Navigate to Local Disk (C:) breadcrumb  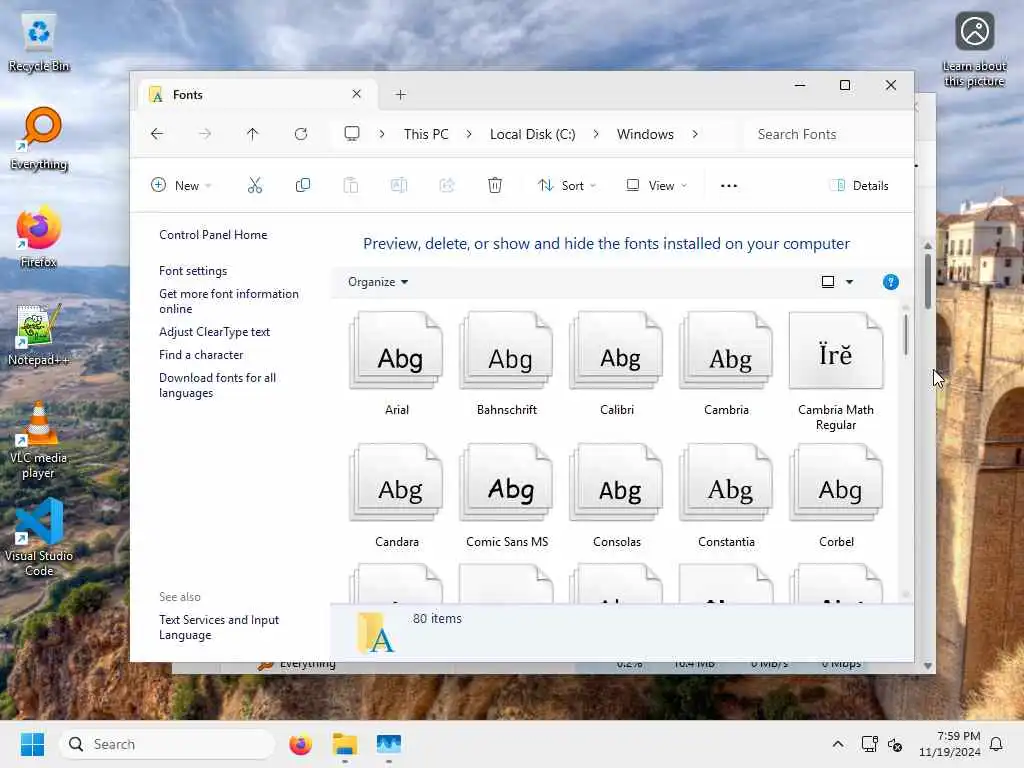coord(532,134)
